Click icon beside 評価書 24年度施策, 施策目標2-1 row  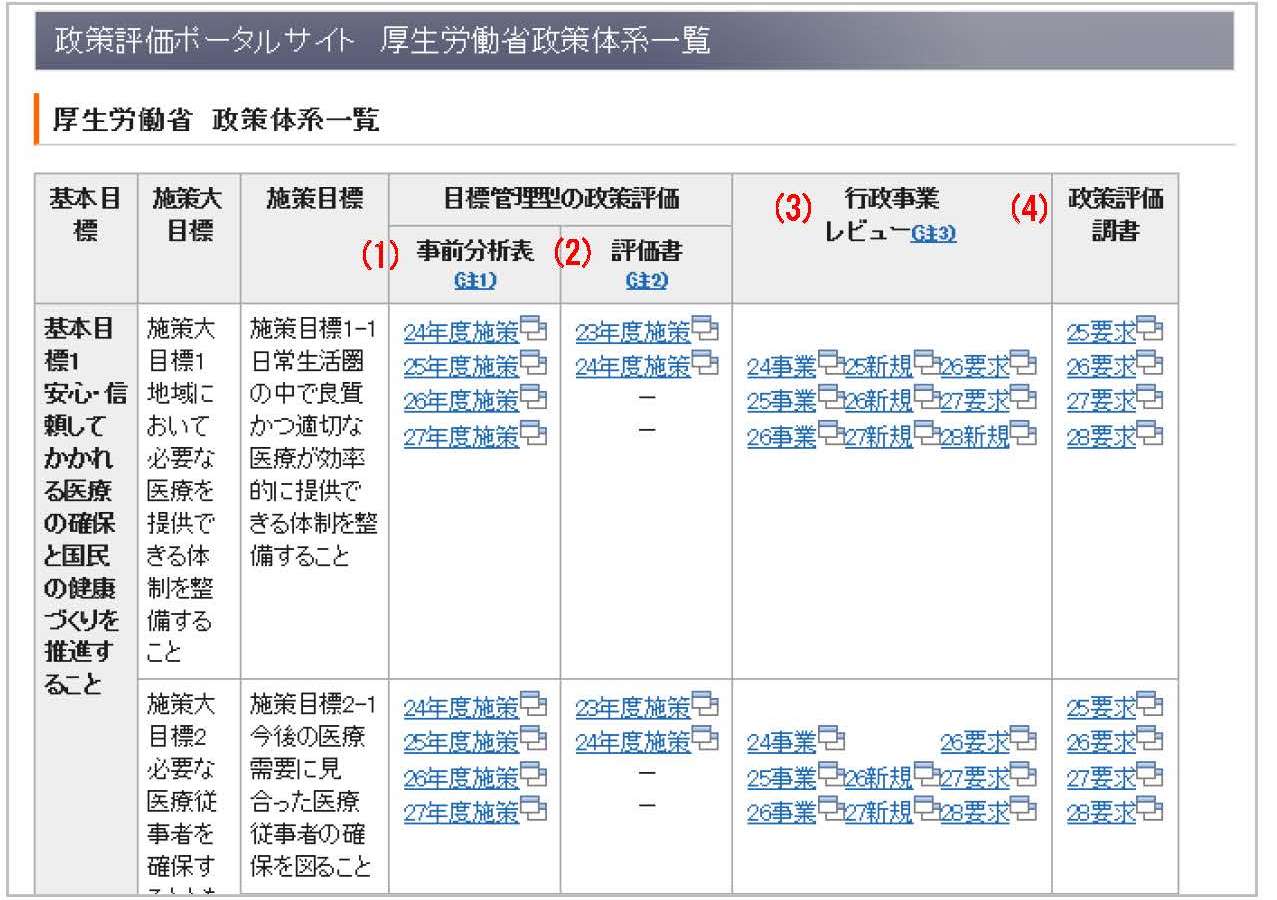tap(707, 741)
